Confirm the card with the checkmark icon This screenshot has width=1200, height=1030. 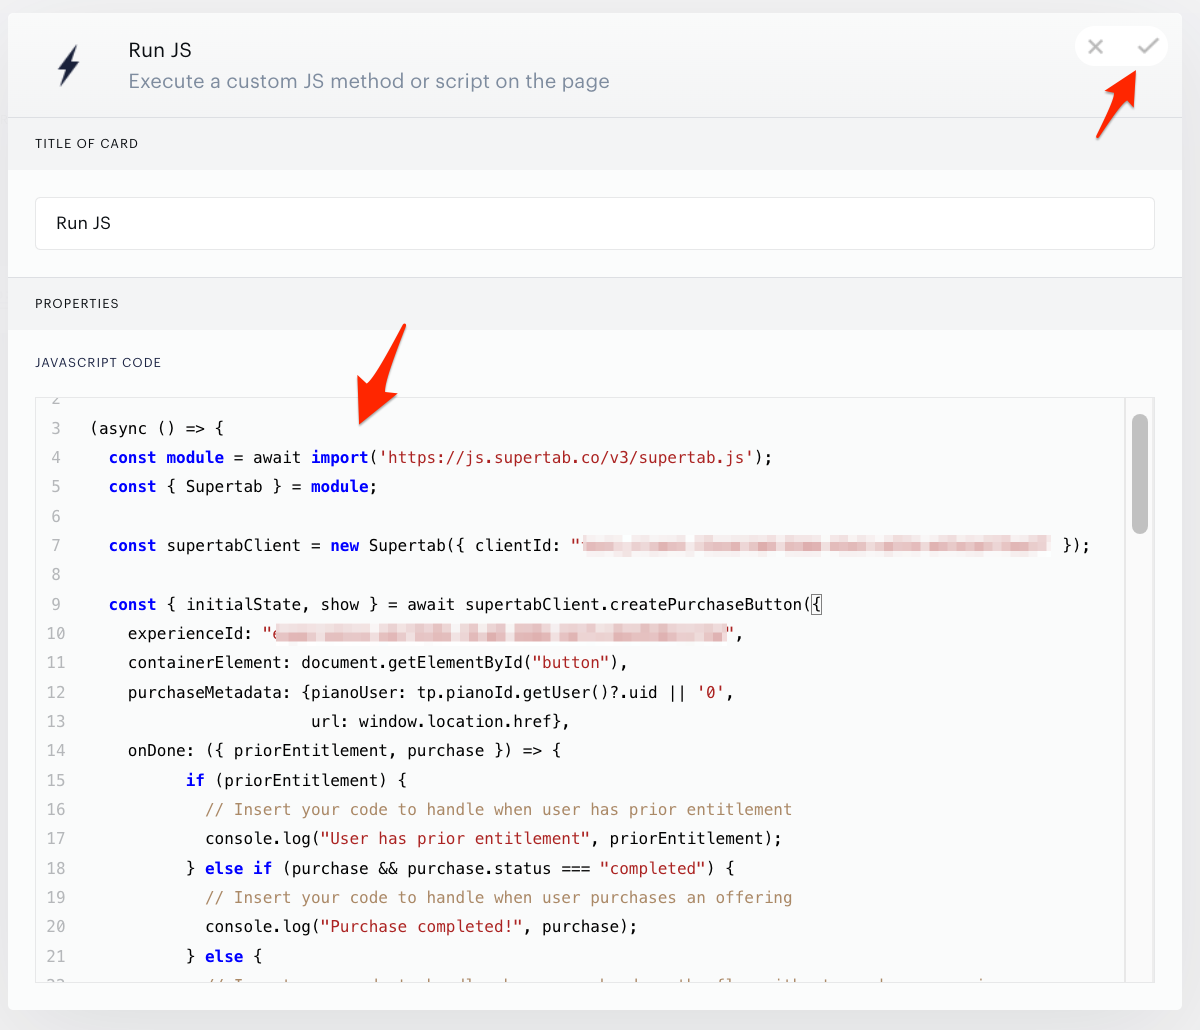click(x=1148, y=46)
